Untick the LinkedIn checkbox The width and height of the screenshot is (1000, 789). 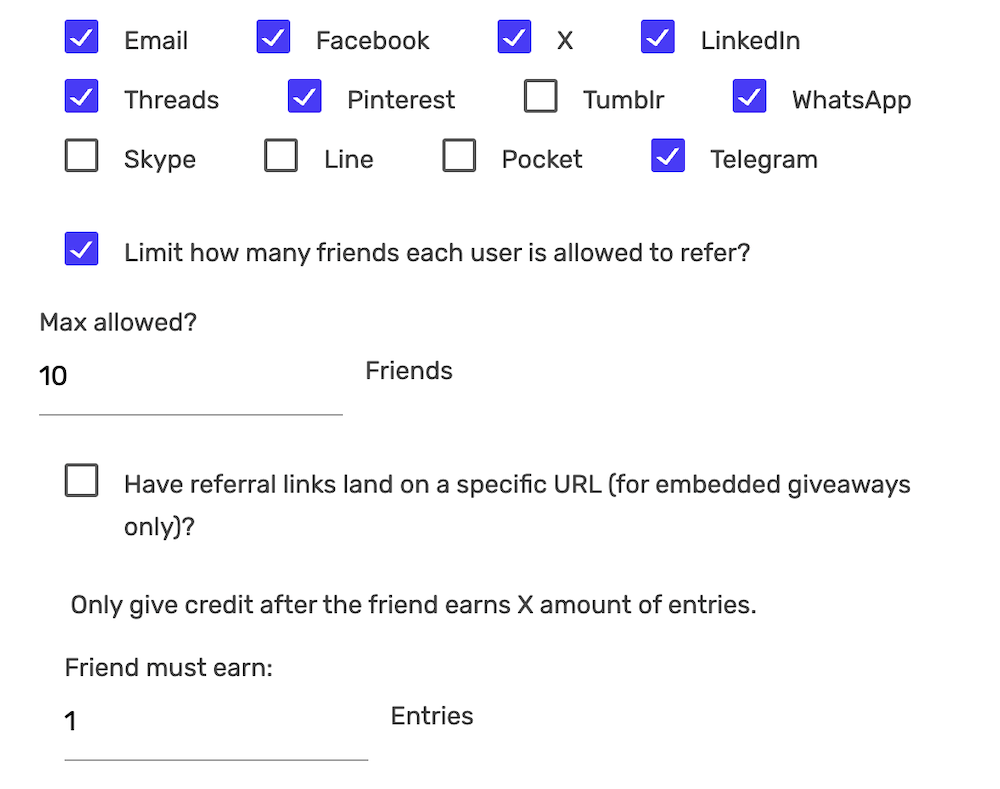click(658, 39)
